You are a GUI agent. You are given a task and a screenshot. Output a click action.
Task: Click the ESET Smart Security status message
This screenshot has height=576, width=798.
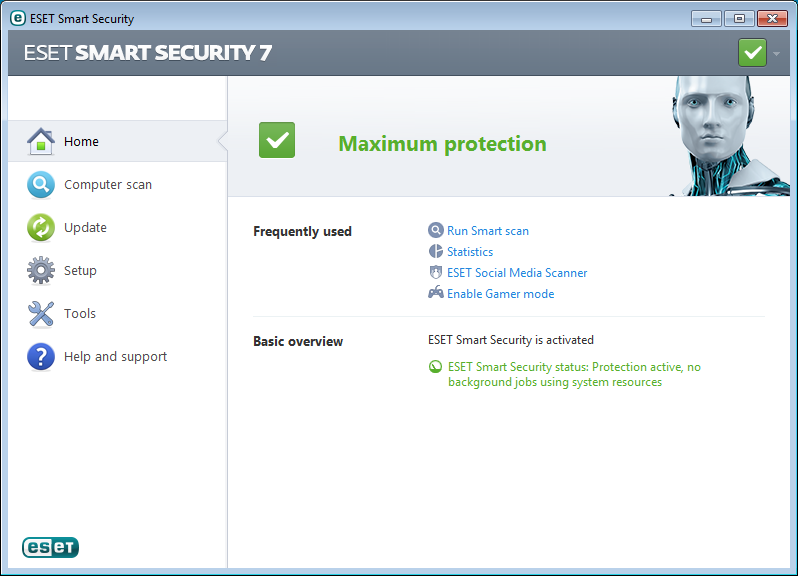[574, 374]
